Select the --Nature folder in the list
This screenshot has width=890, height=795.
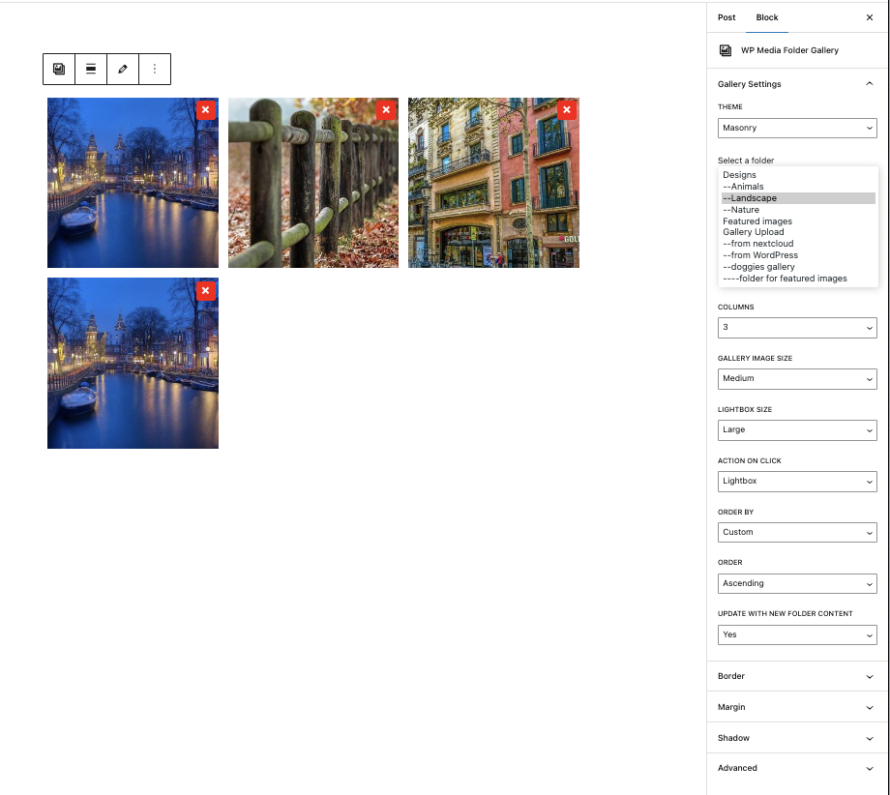(x=741, y=210)
